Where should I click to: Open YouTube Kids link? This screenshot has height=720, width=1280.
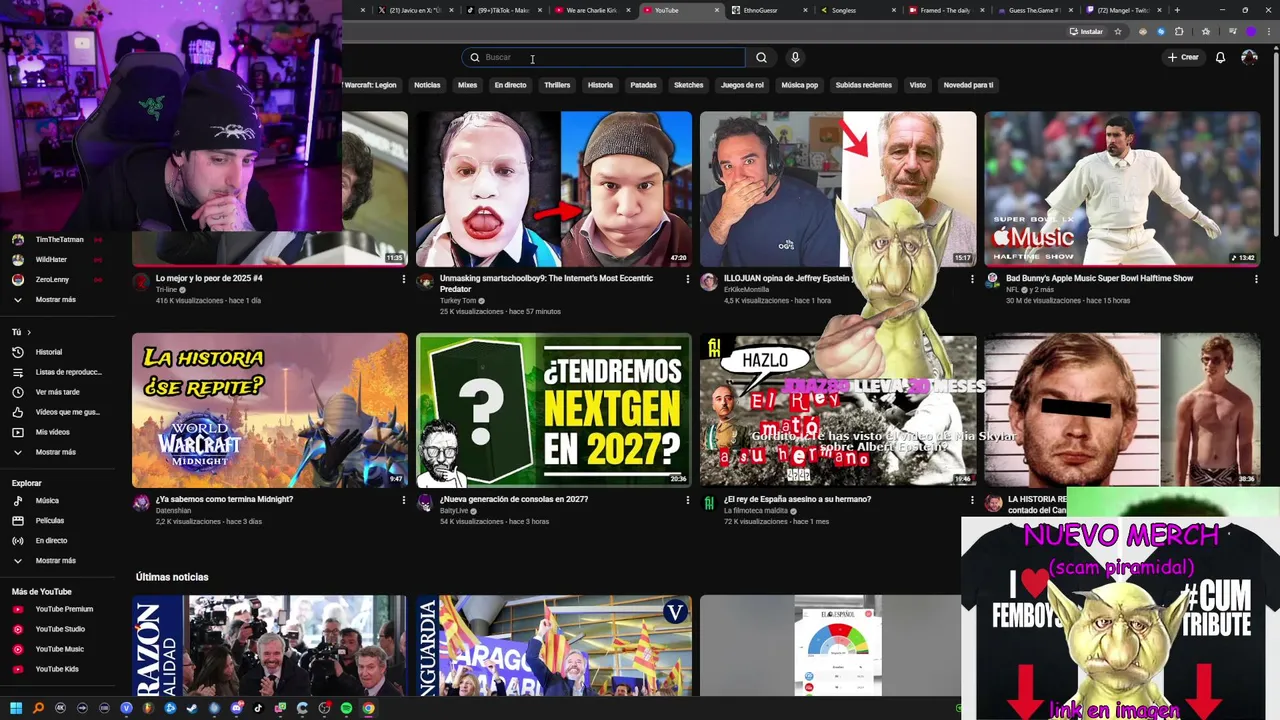pos(55,669)
